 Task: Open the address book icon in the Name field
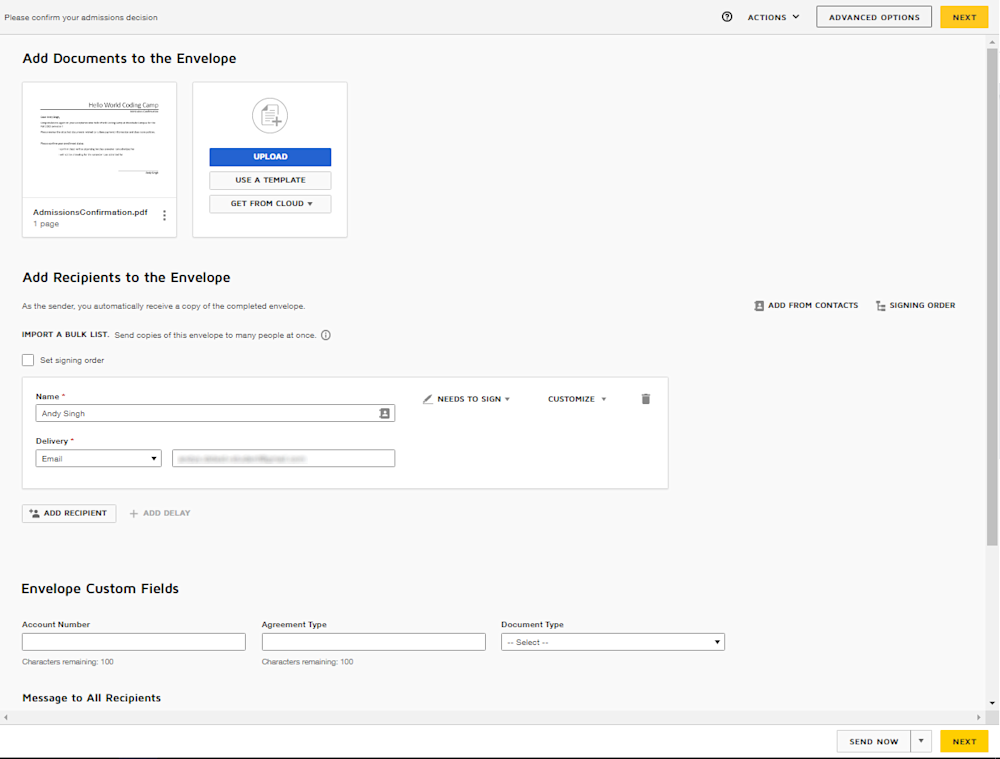click(385, 413)
